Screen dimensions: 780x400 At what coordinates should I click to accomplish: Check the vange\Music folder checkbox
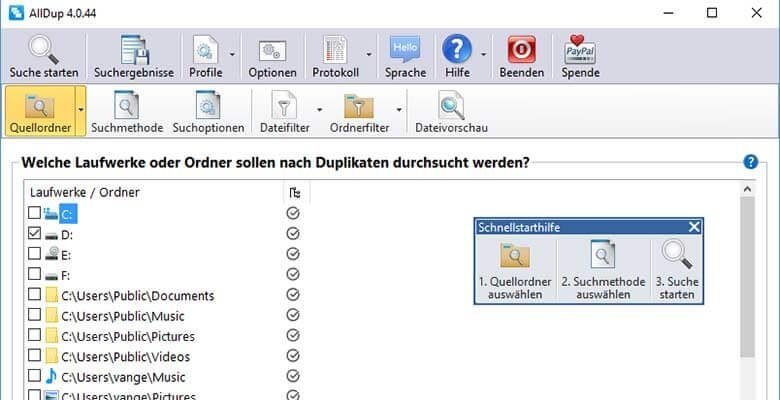coord(34,376)
